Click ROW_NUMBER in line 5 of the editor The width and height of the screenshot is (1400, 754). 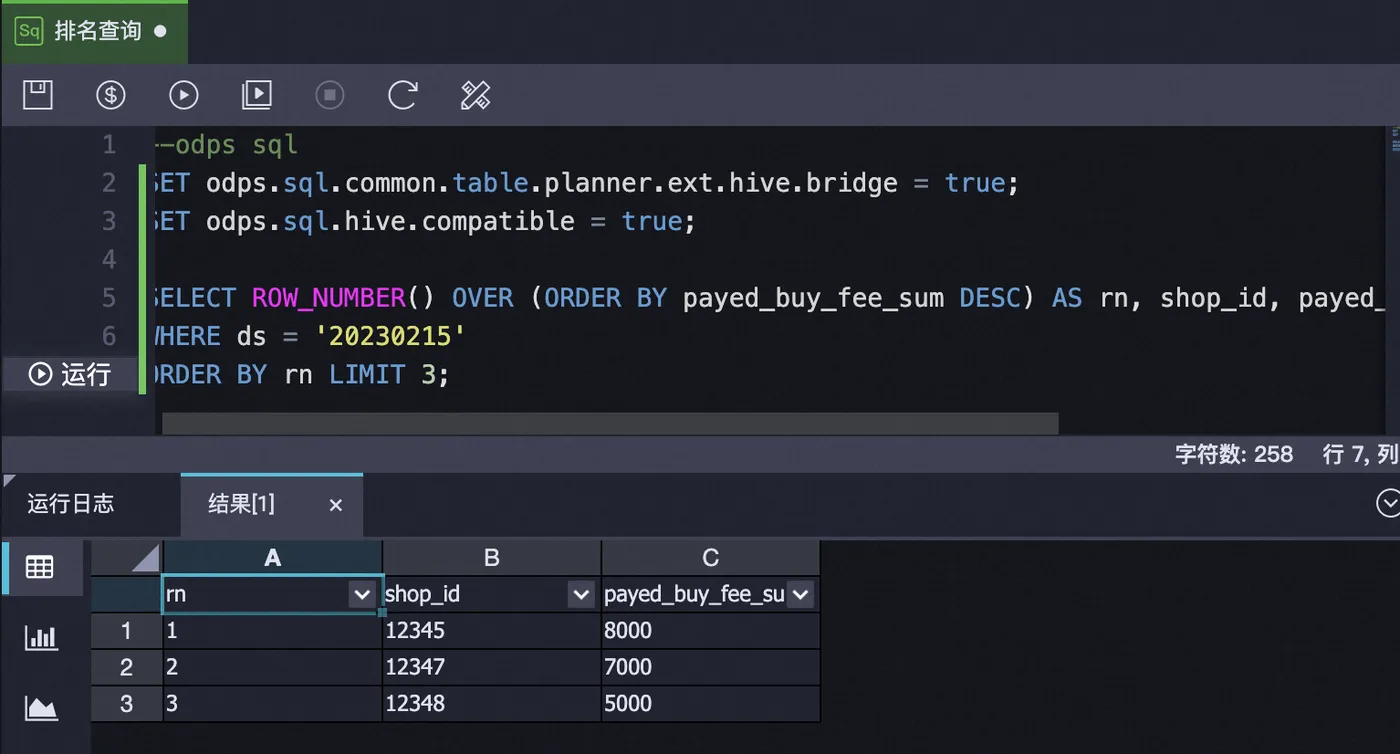329,298
